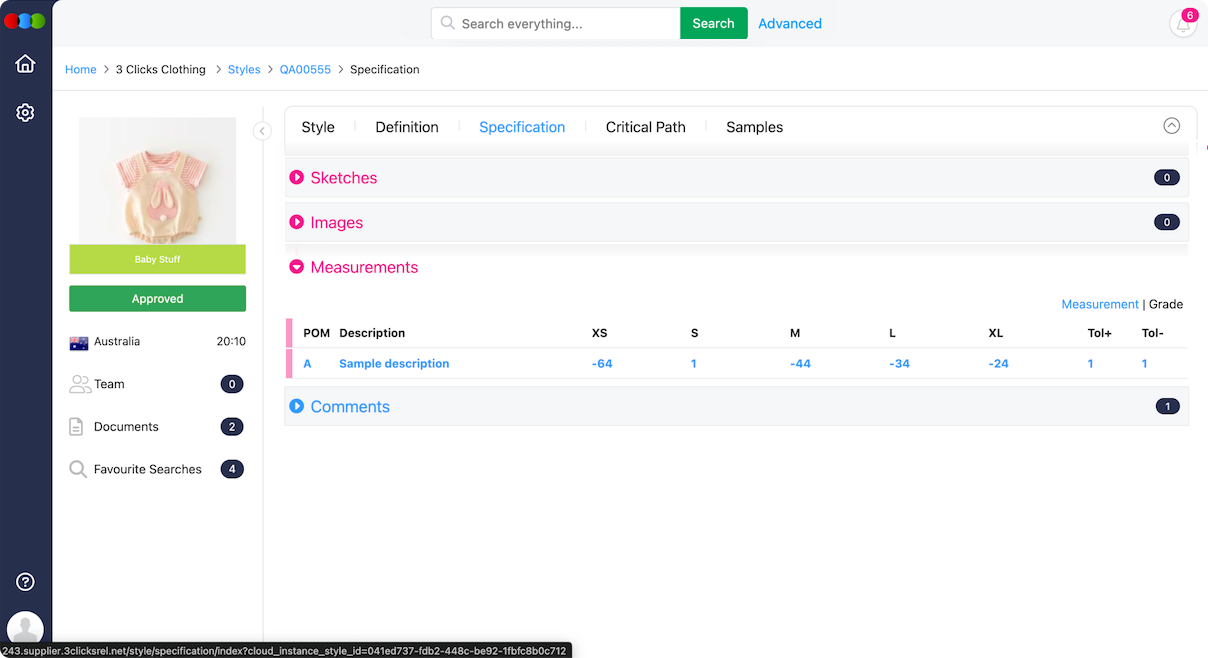Click the green Search button
This screenshot has height=658, width=1208.
point(713,23)
